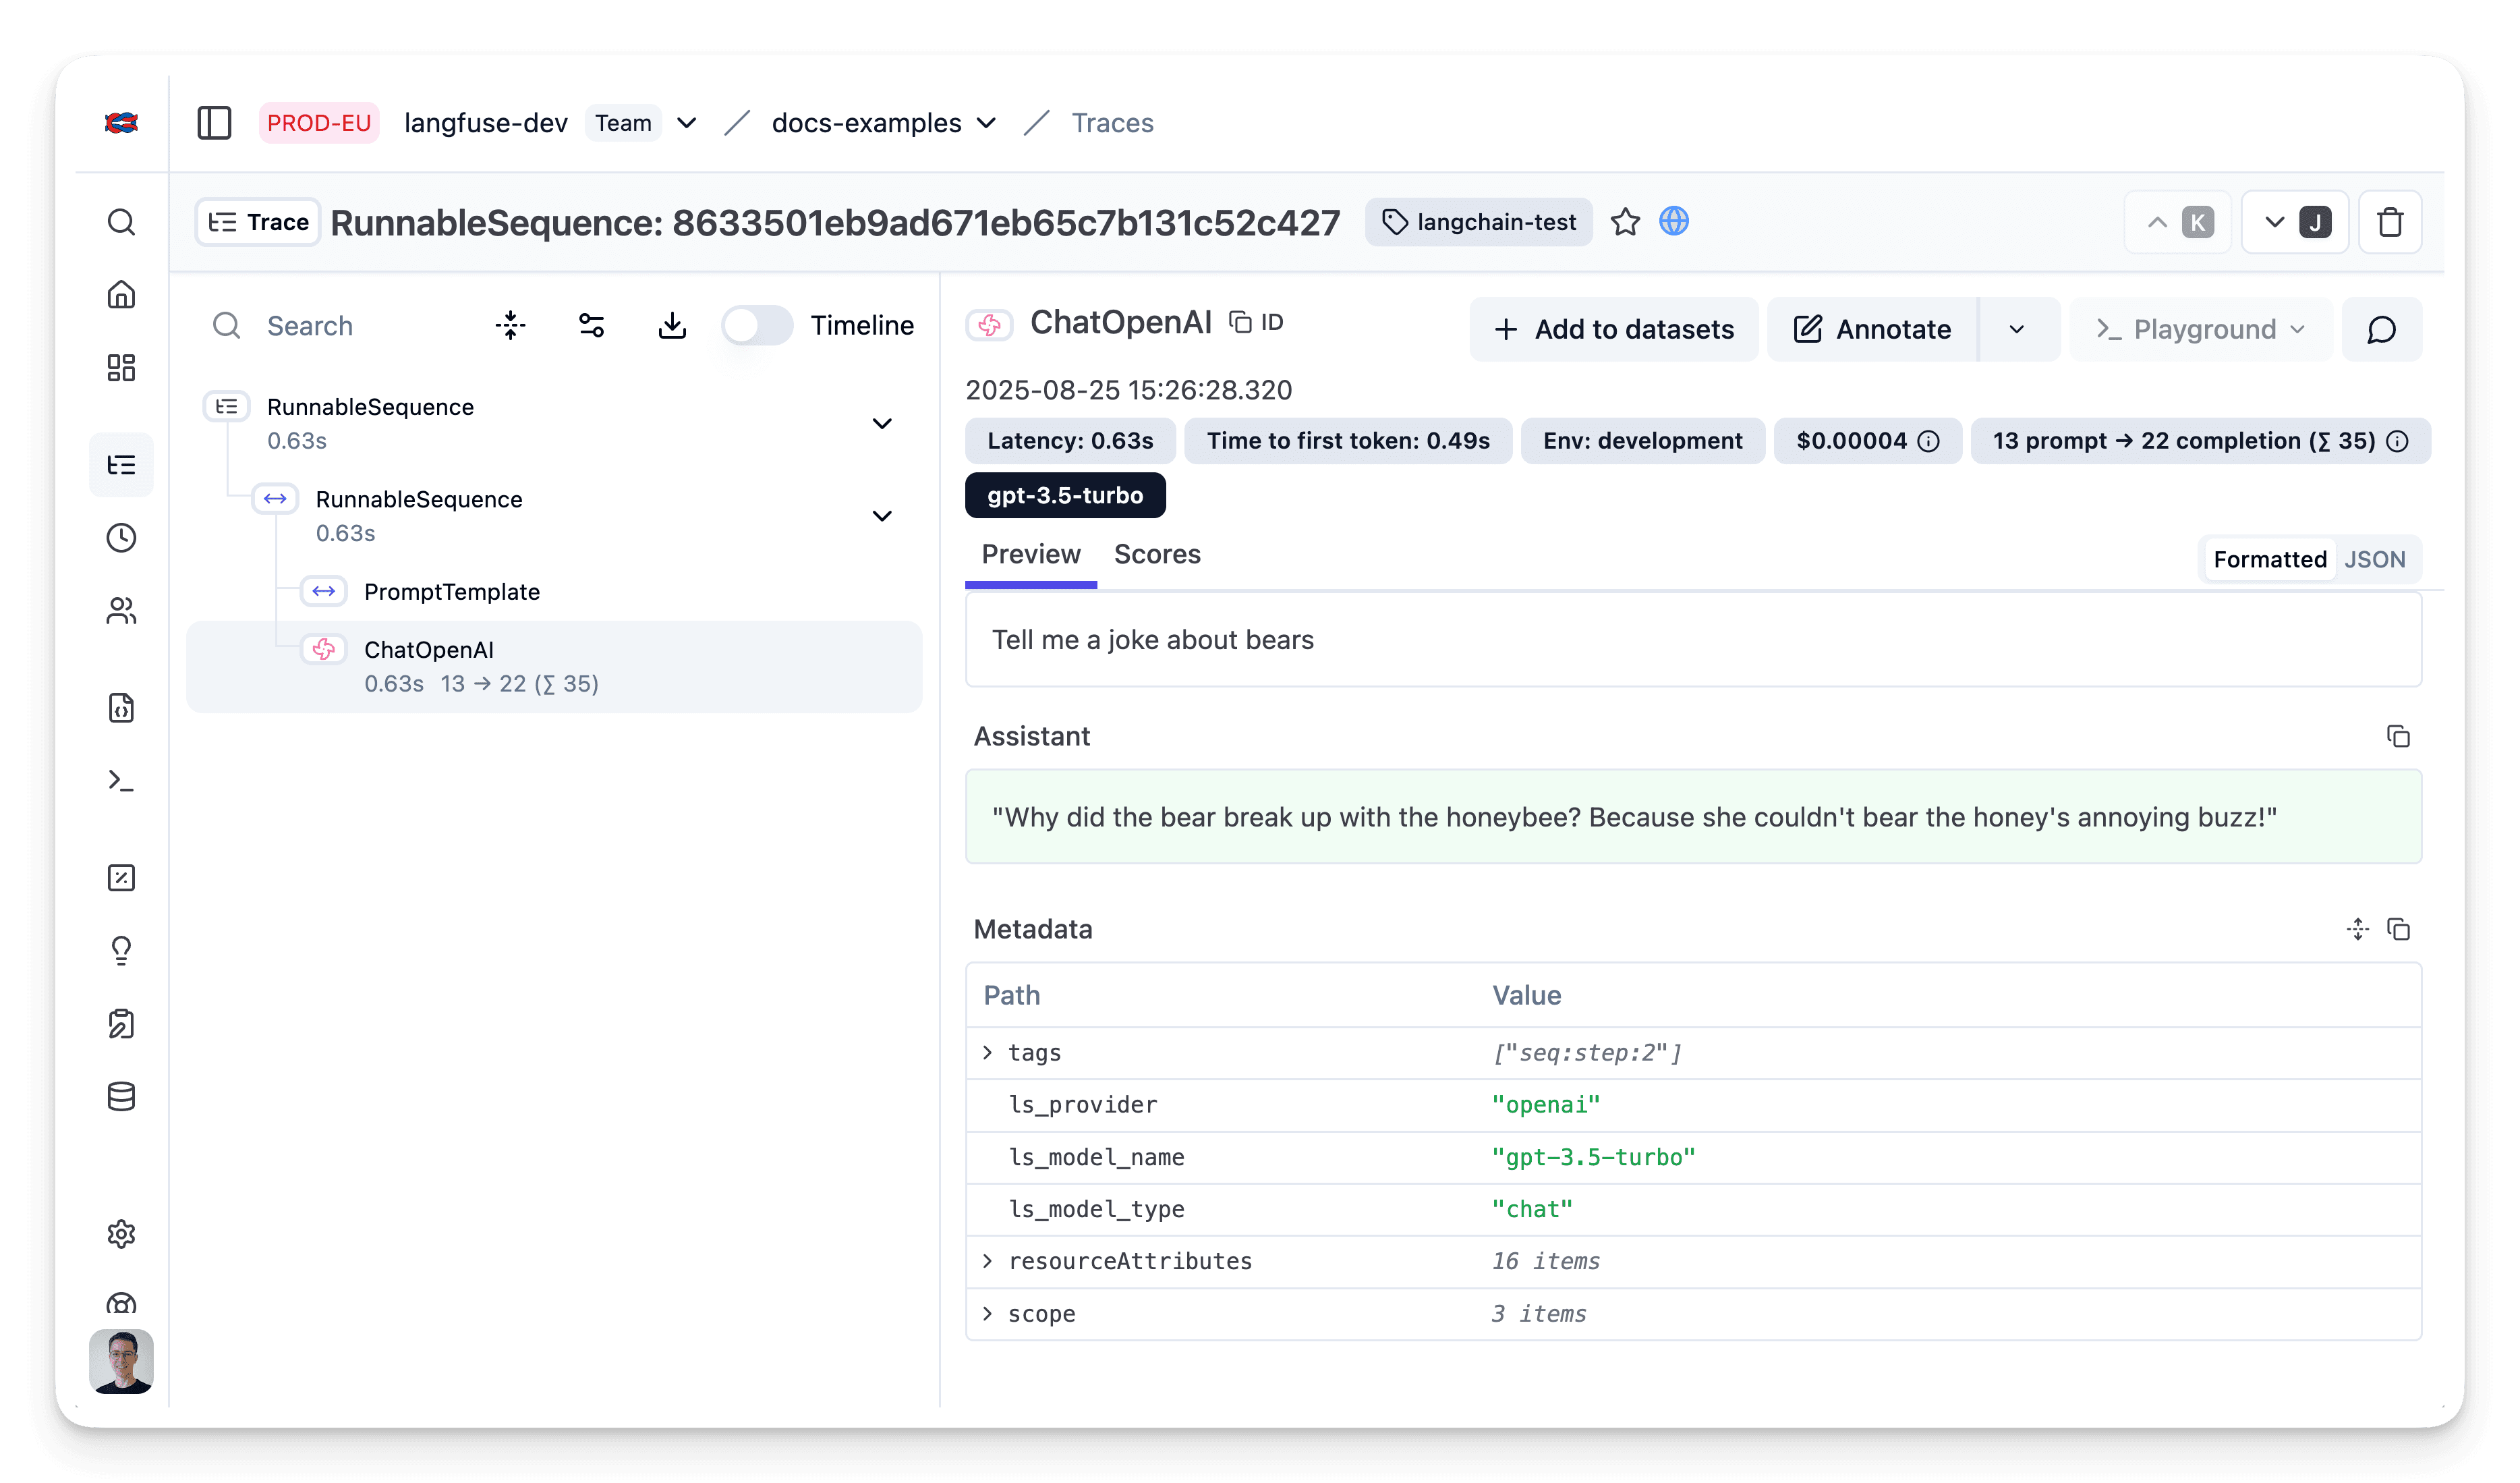
Task: Download the trace using the download icon
Action: click(x=672, y=325)
